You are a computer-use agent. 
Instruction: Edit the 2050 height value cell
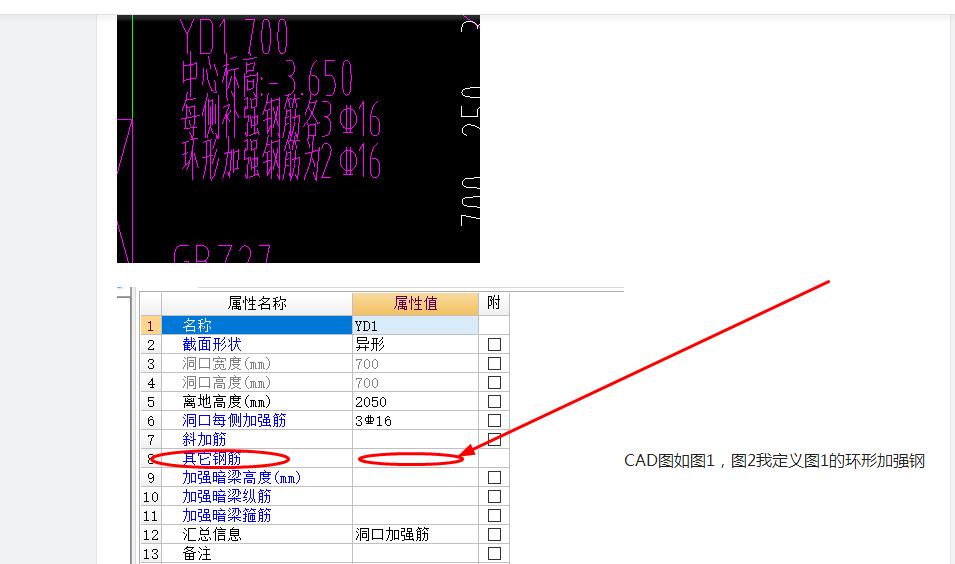415,402
